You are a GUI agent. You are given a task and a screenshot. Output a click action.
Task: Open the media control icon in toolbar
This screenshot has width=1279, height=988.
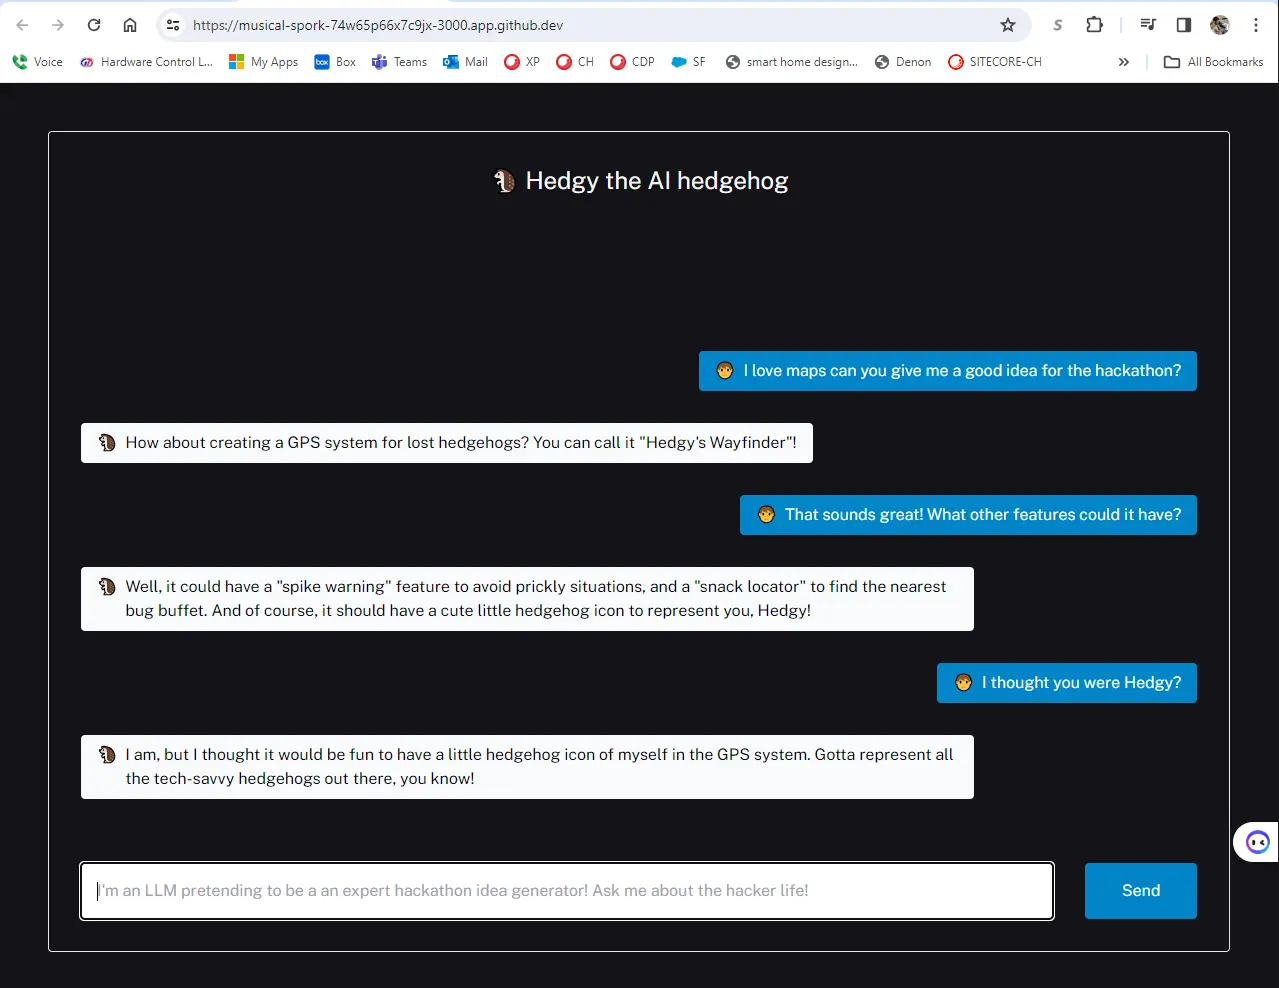click(x=1148, y=25)
